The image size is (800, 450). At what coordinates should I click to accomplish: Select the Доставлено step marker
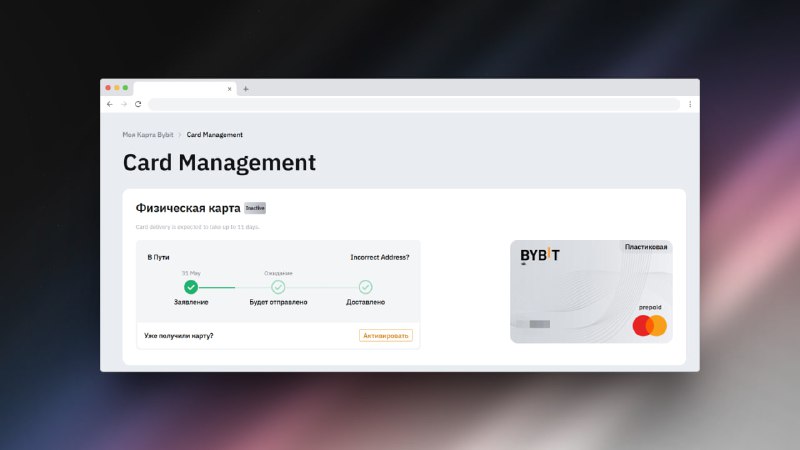pyautogui.click(x=365, y=287)
